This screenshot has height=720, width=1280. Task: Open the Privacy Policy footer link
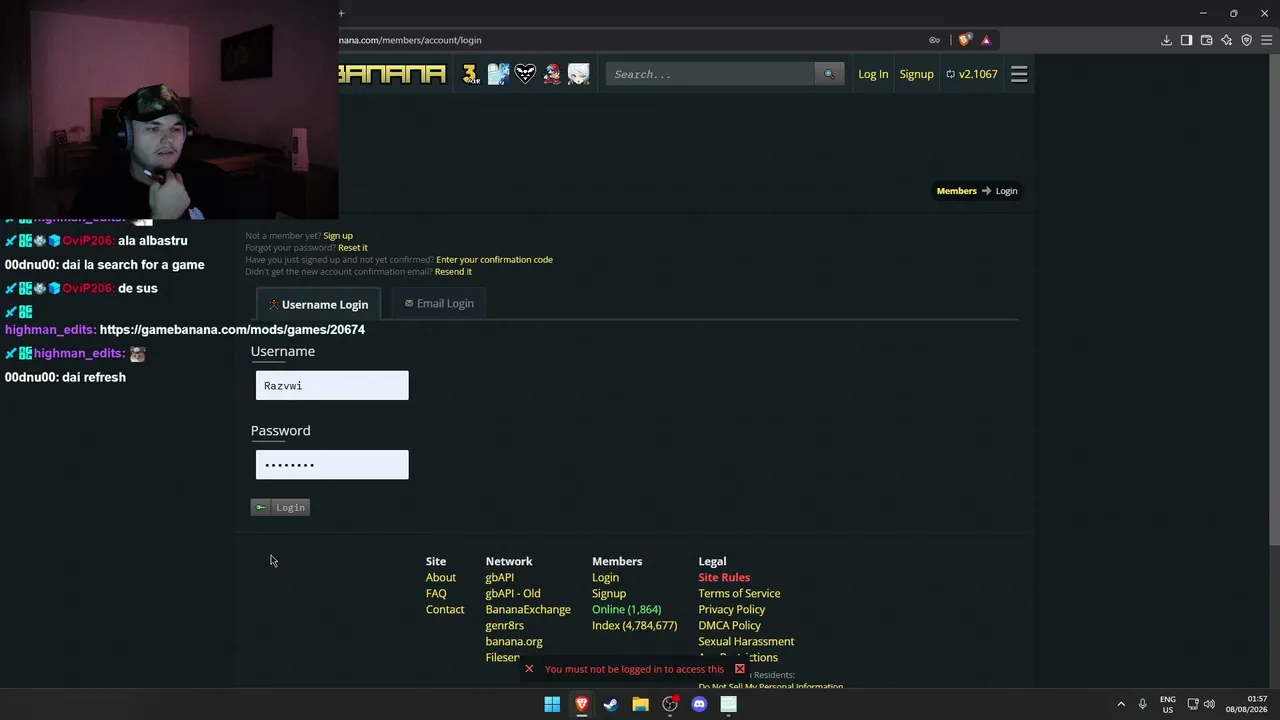point(731,609)
